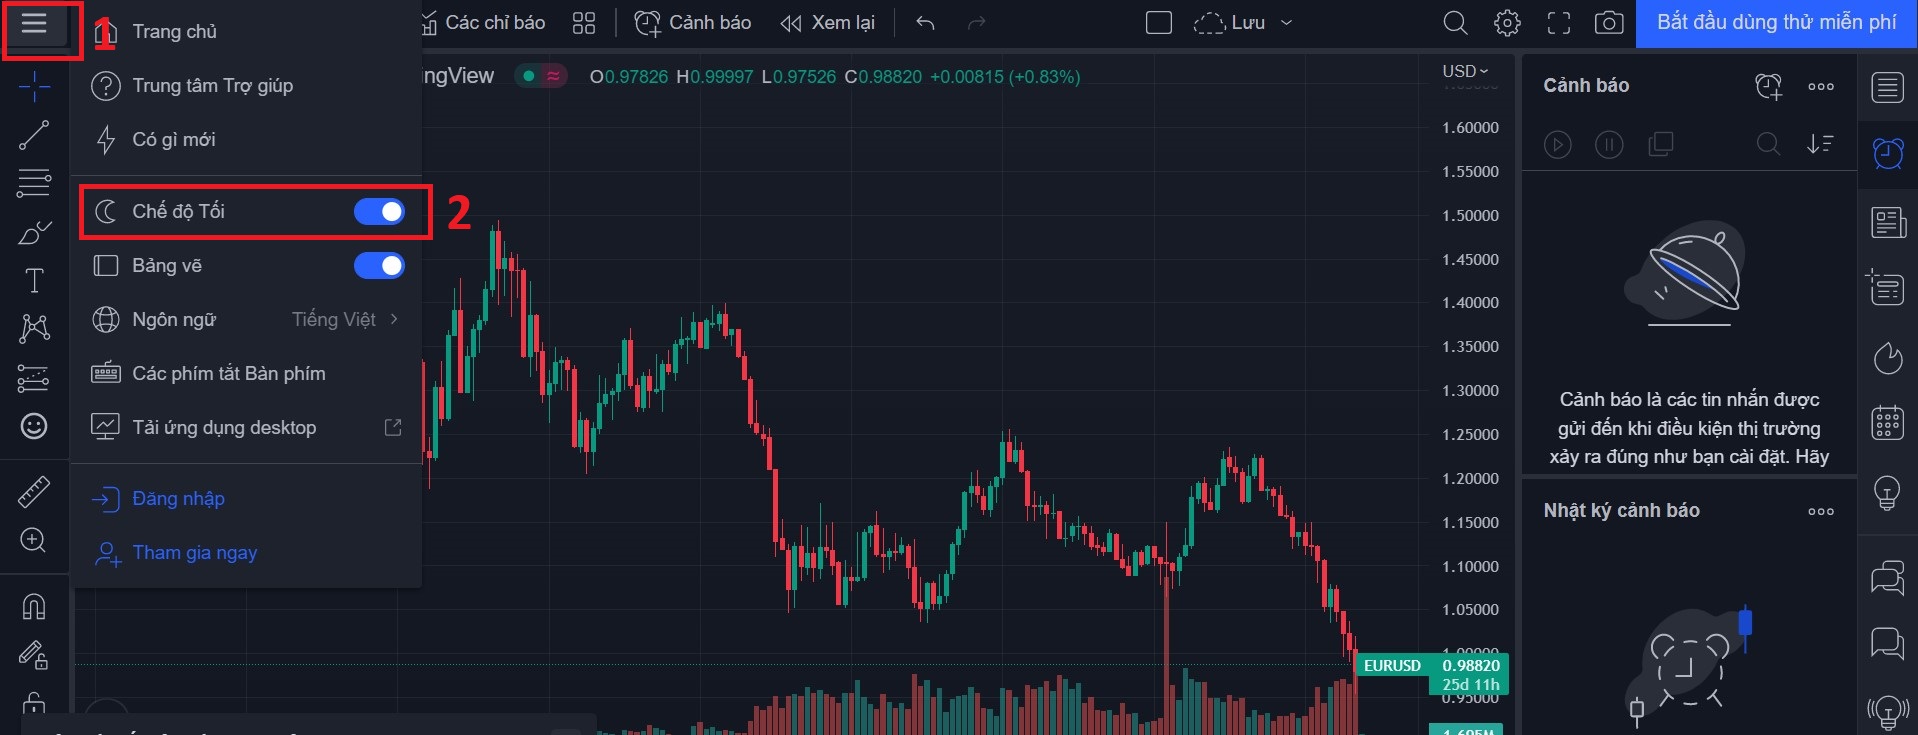Open the chart patterns tool
The width and height of the screenshot is (1918, 735).
pos(34,328)
